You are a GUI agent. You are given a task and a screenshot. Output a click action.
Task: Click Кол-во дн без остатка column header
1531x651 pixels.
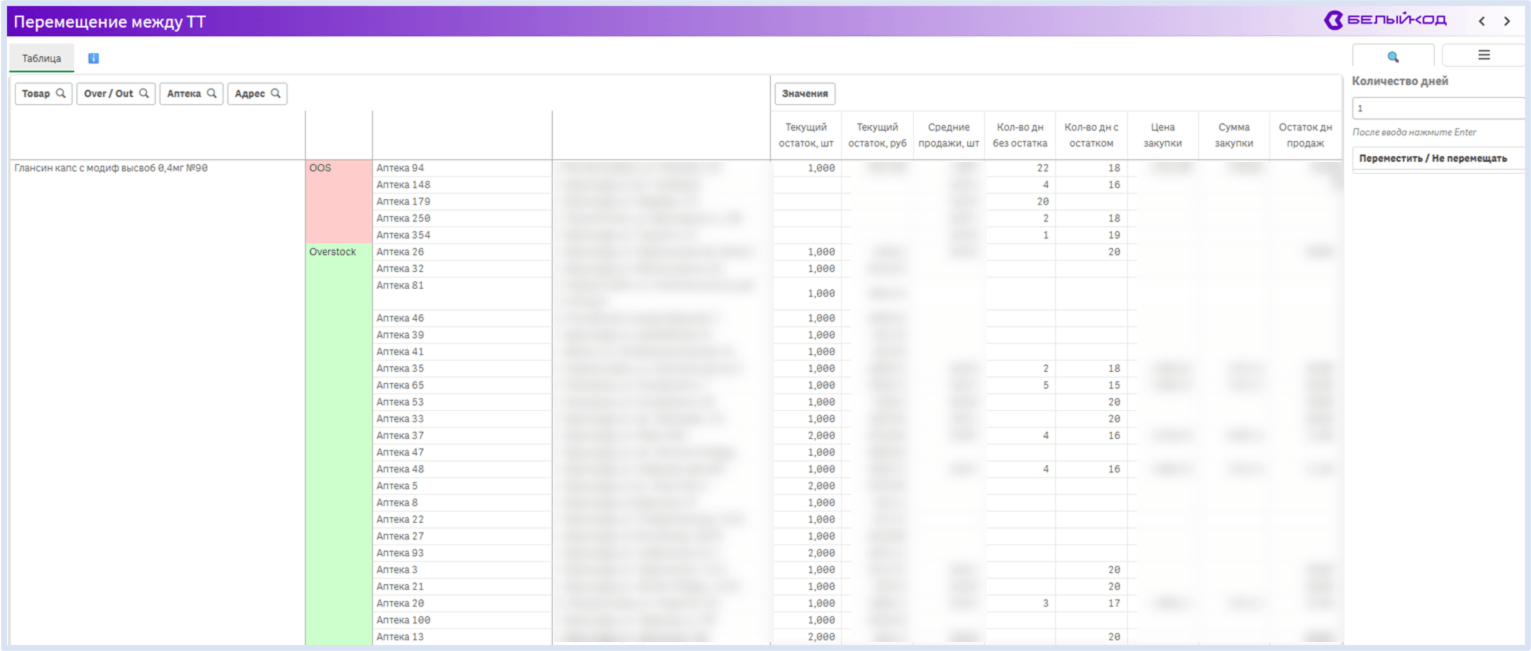click(x=1020, y=135)
